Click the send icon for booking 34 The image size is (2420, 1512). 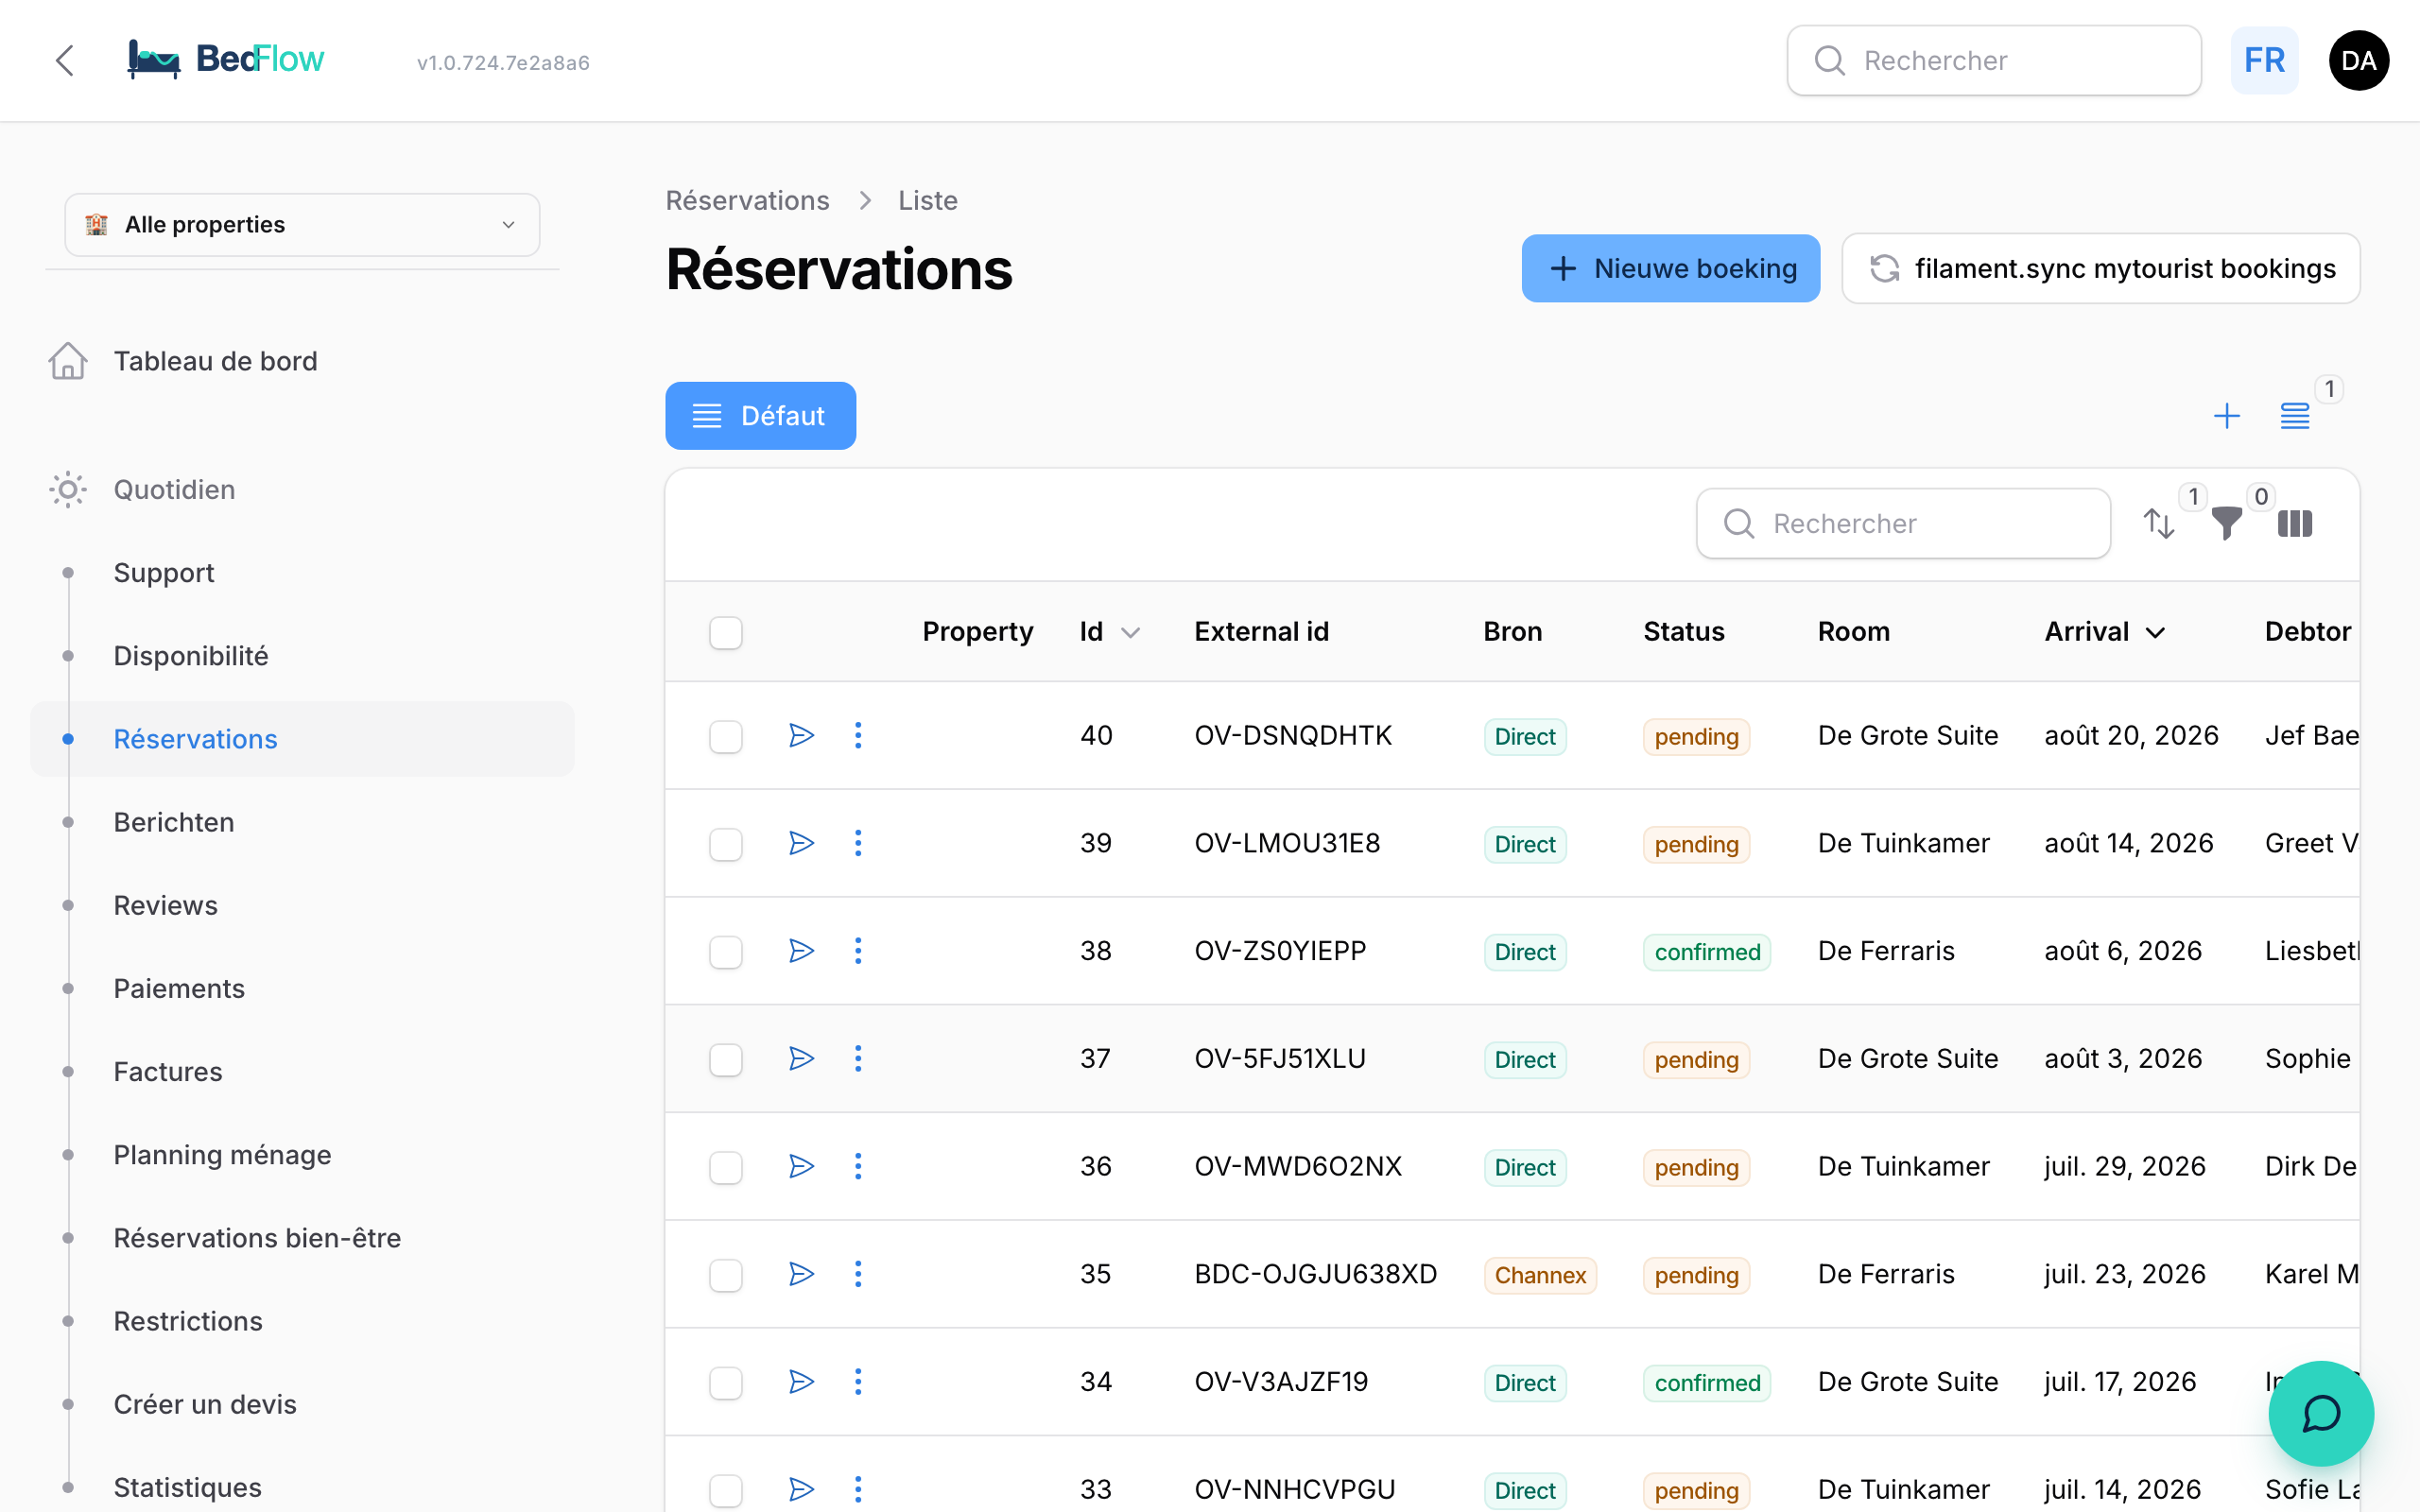pyautogui.click(x=801, y=1382)
